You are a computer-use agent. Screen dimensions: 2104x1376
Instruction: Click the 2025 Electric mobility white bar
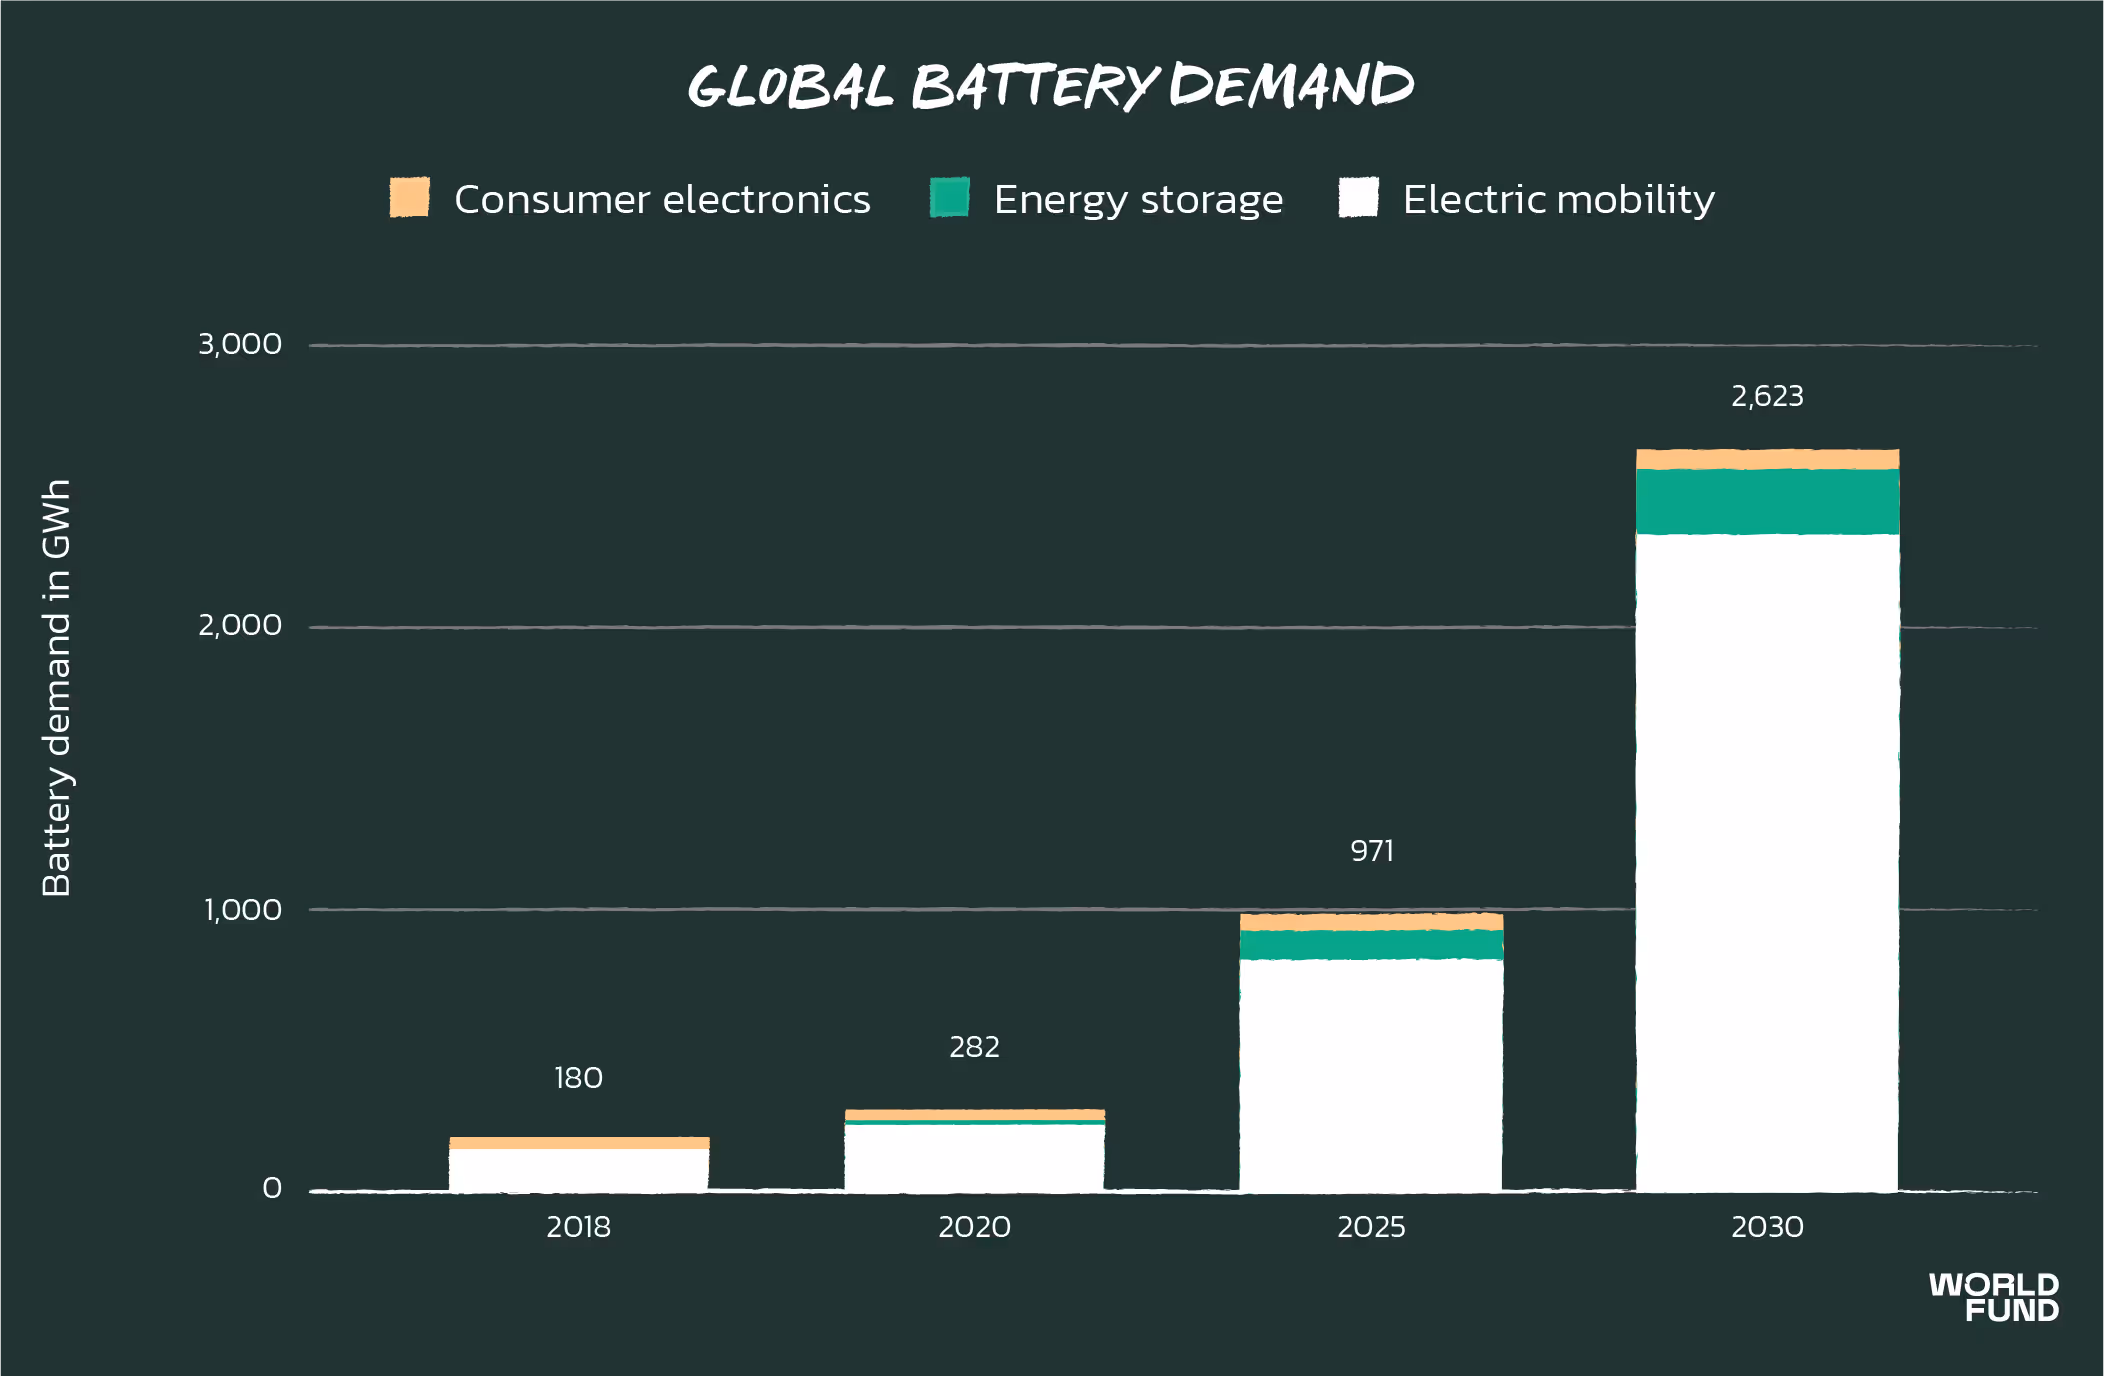tap(1371, 1075)
